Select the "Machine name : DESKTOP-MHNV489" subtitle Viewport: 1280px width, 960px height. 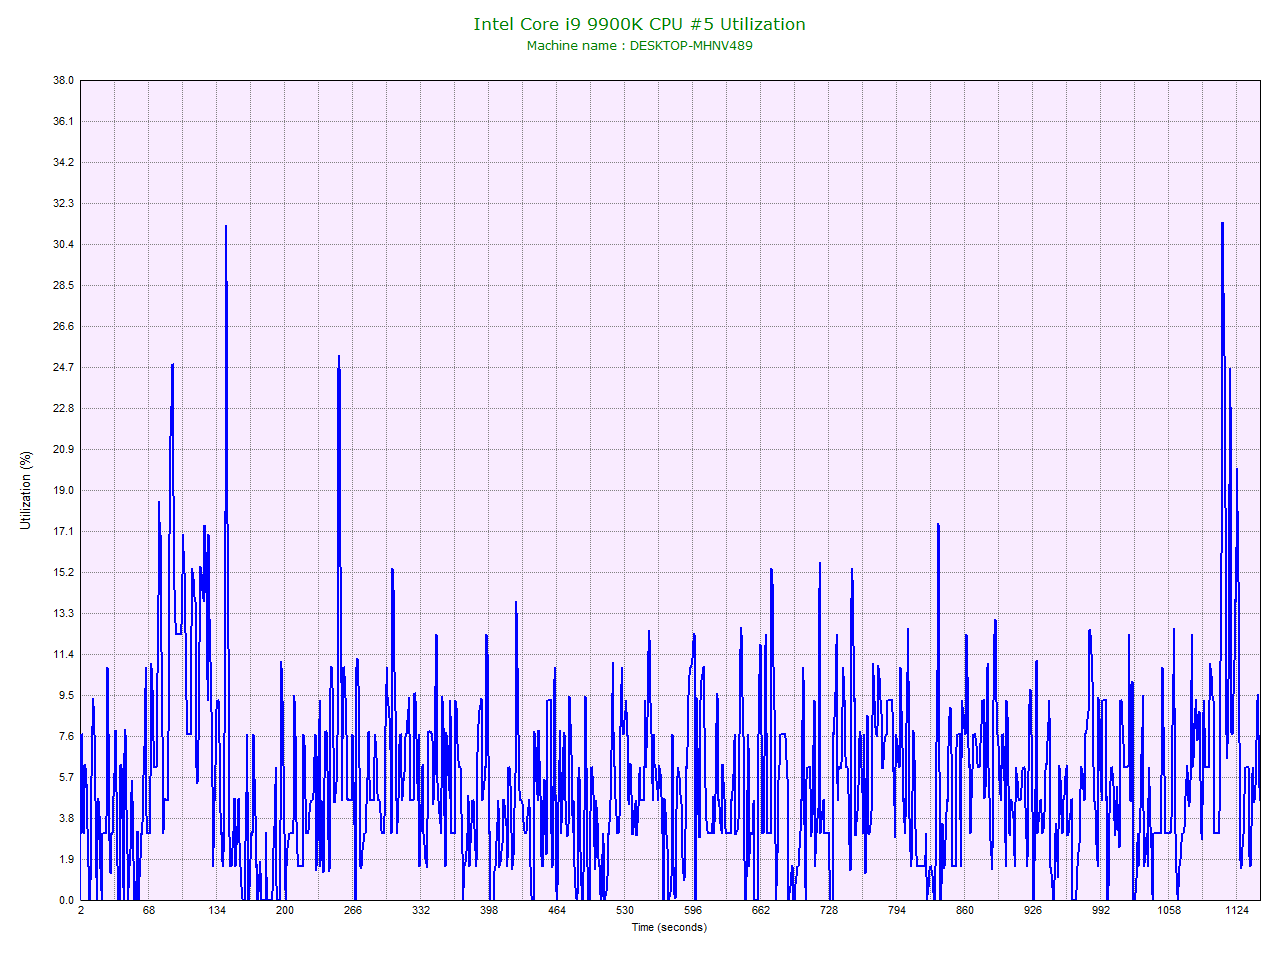[639, 46]
